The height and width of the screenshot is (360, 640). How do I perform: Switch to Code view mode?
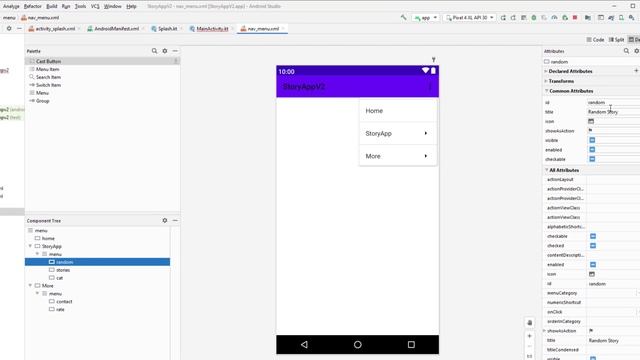[595, 40]
